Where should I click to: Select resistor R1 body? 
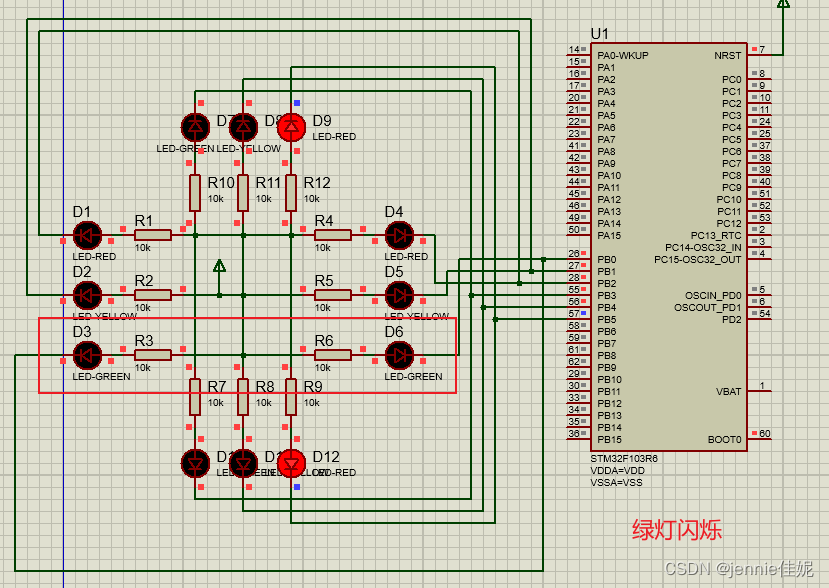153,235
